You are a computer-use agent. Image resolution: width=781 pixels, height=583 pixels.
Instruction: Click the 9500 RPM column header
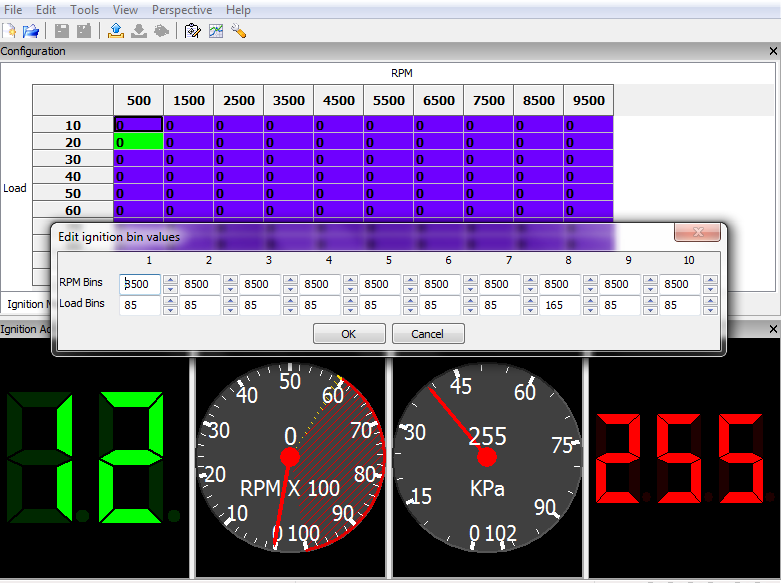588,100
